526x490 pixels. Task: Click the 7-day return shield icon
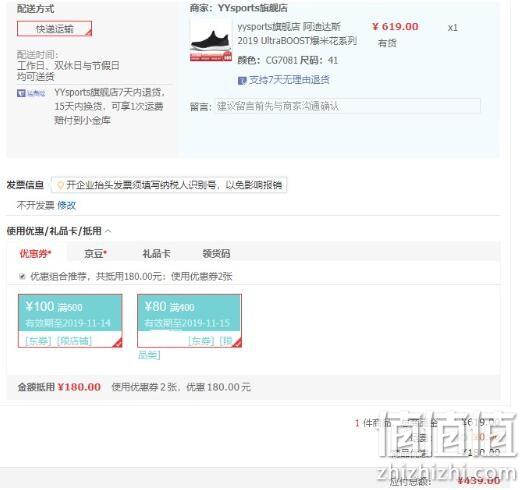click(x=242, y=80)
